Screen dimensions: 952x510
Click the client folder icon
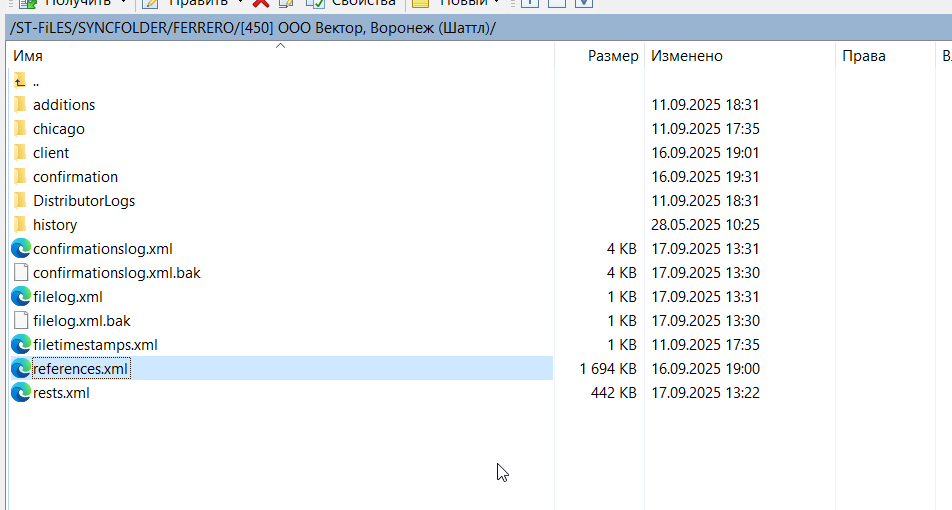(x=20, y=152)
